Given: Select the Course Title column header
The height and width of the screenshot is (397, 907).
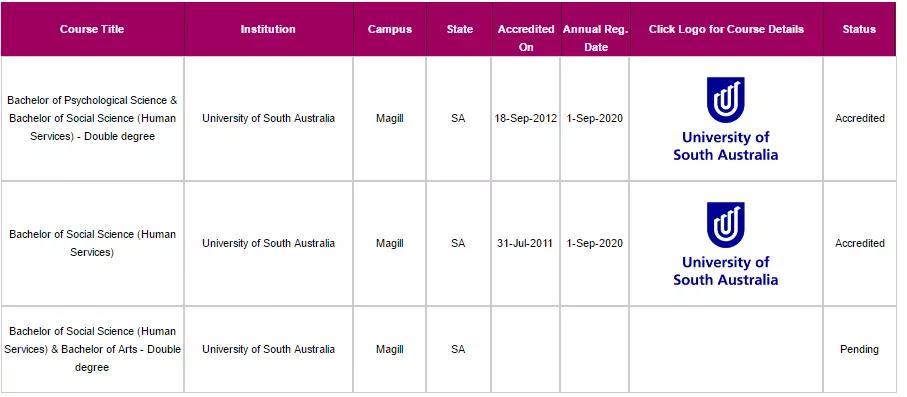Looking at the screenshot, I should (92, 29).
